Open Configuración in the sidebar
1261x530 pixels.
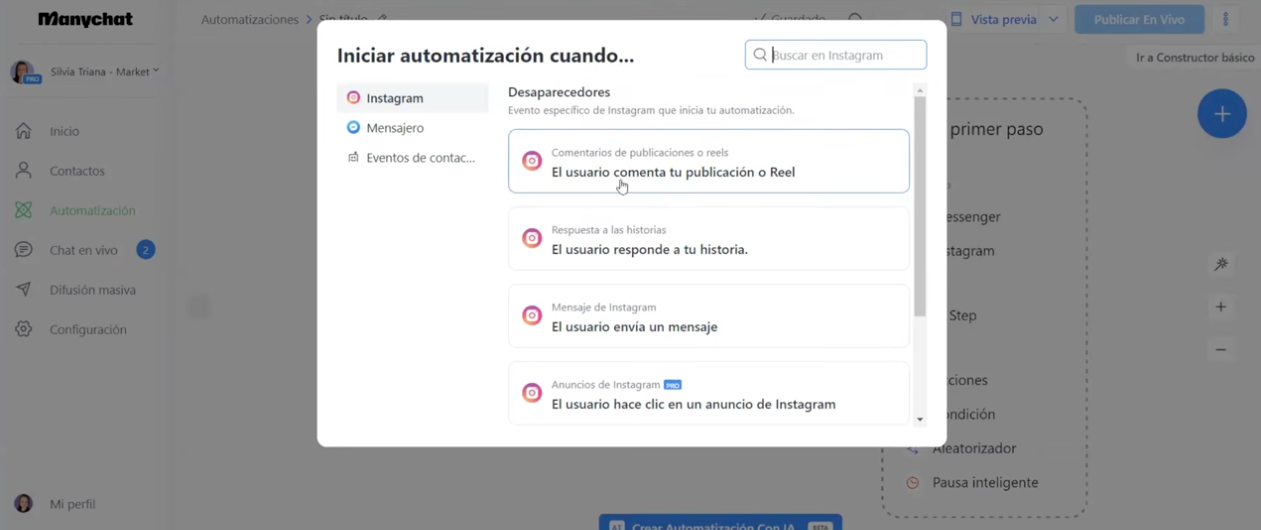click(x=88, y=329)
